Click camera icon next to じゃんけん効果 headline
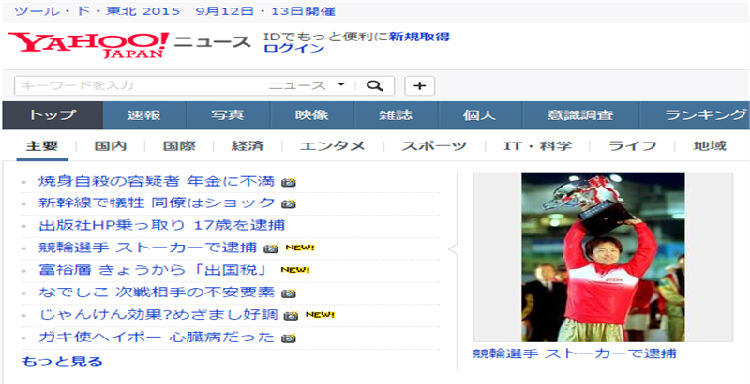Image resolution: width=750 pixels, height=384 pixels. click(x=291, y=316)
